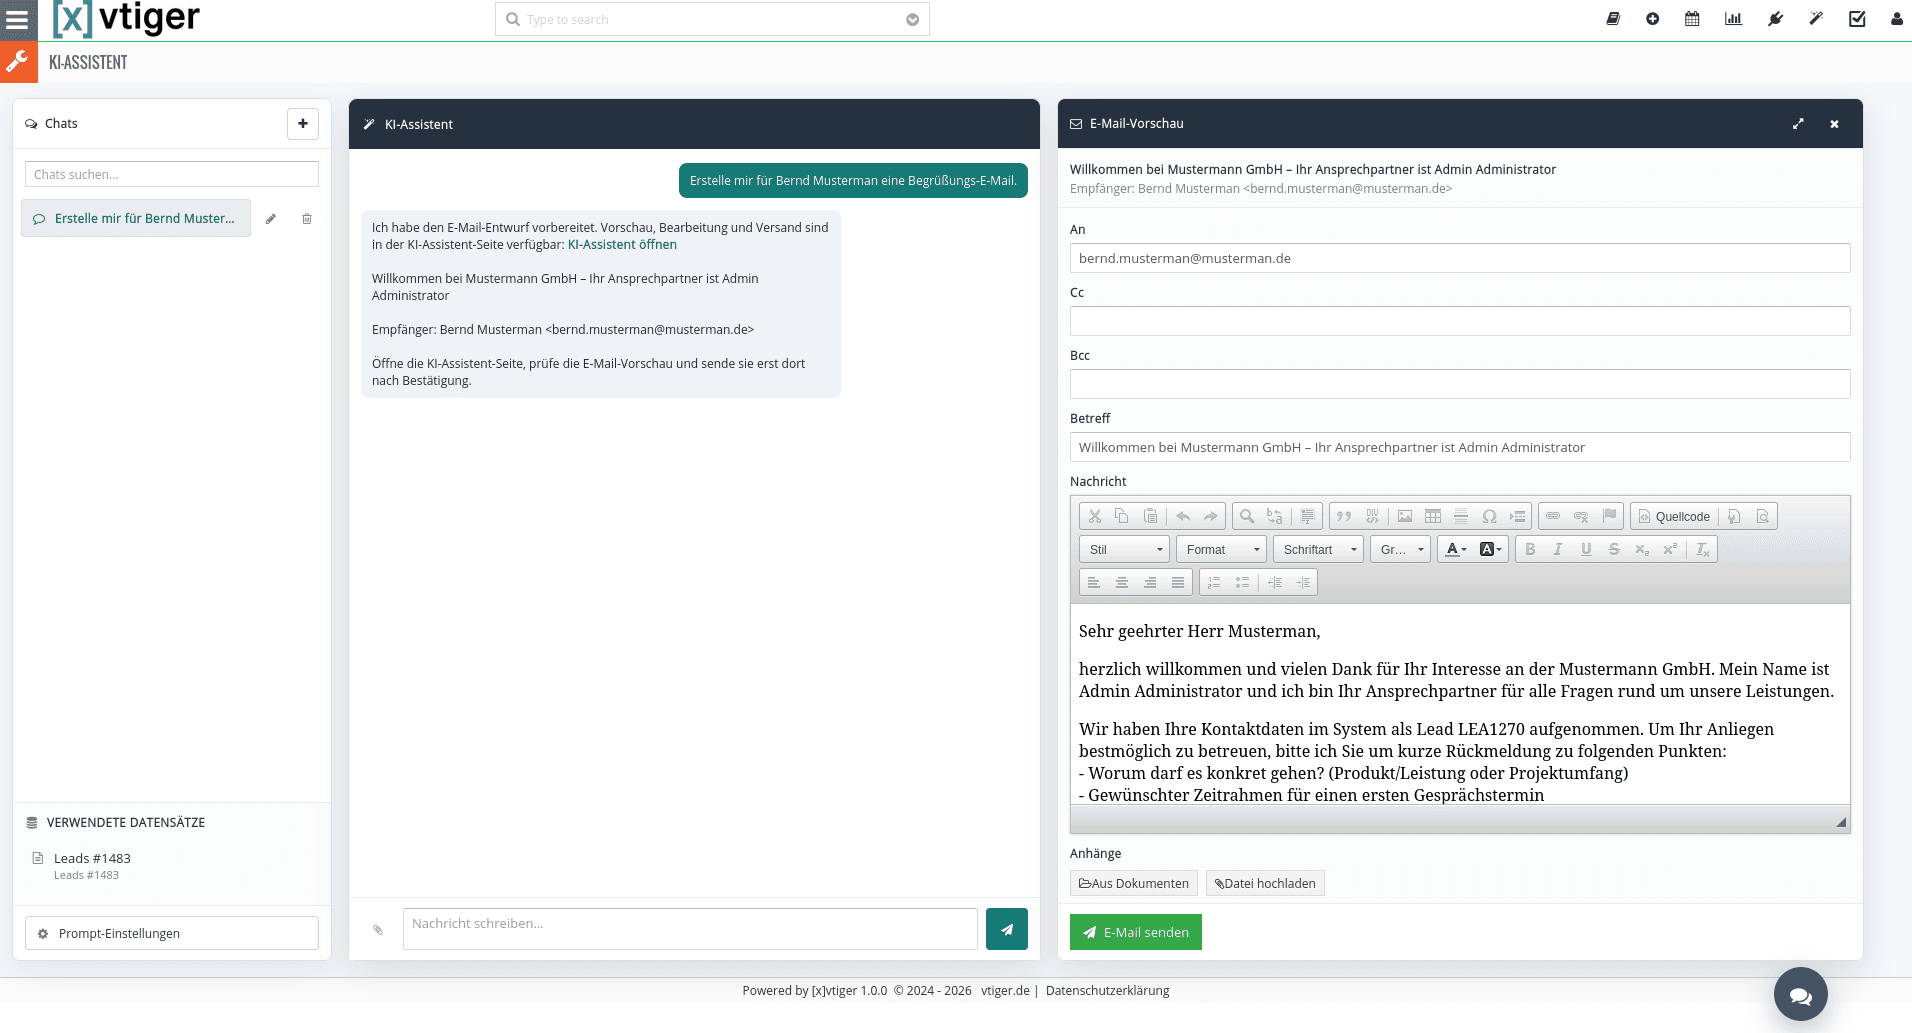Viewport: 1912px width, 1033px height.
Task: Open the global search options dropdown arrow
Action: click(x=912, y=20)
